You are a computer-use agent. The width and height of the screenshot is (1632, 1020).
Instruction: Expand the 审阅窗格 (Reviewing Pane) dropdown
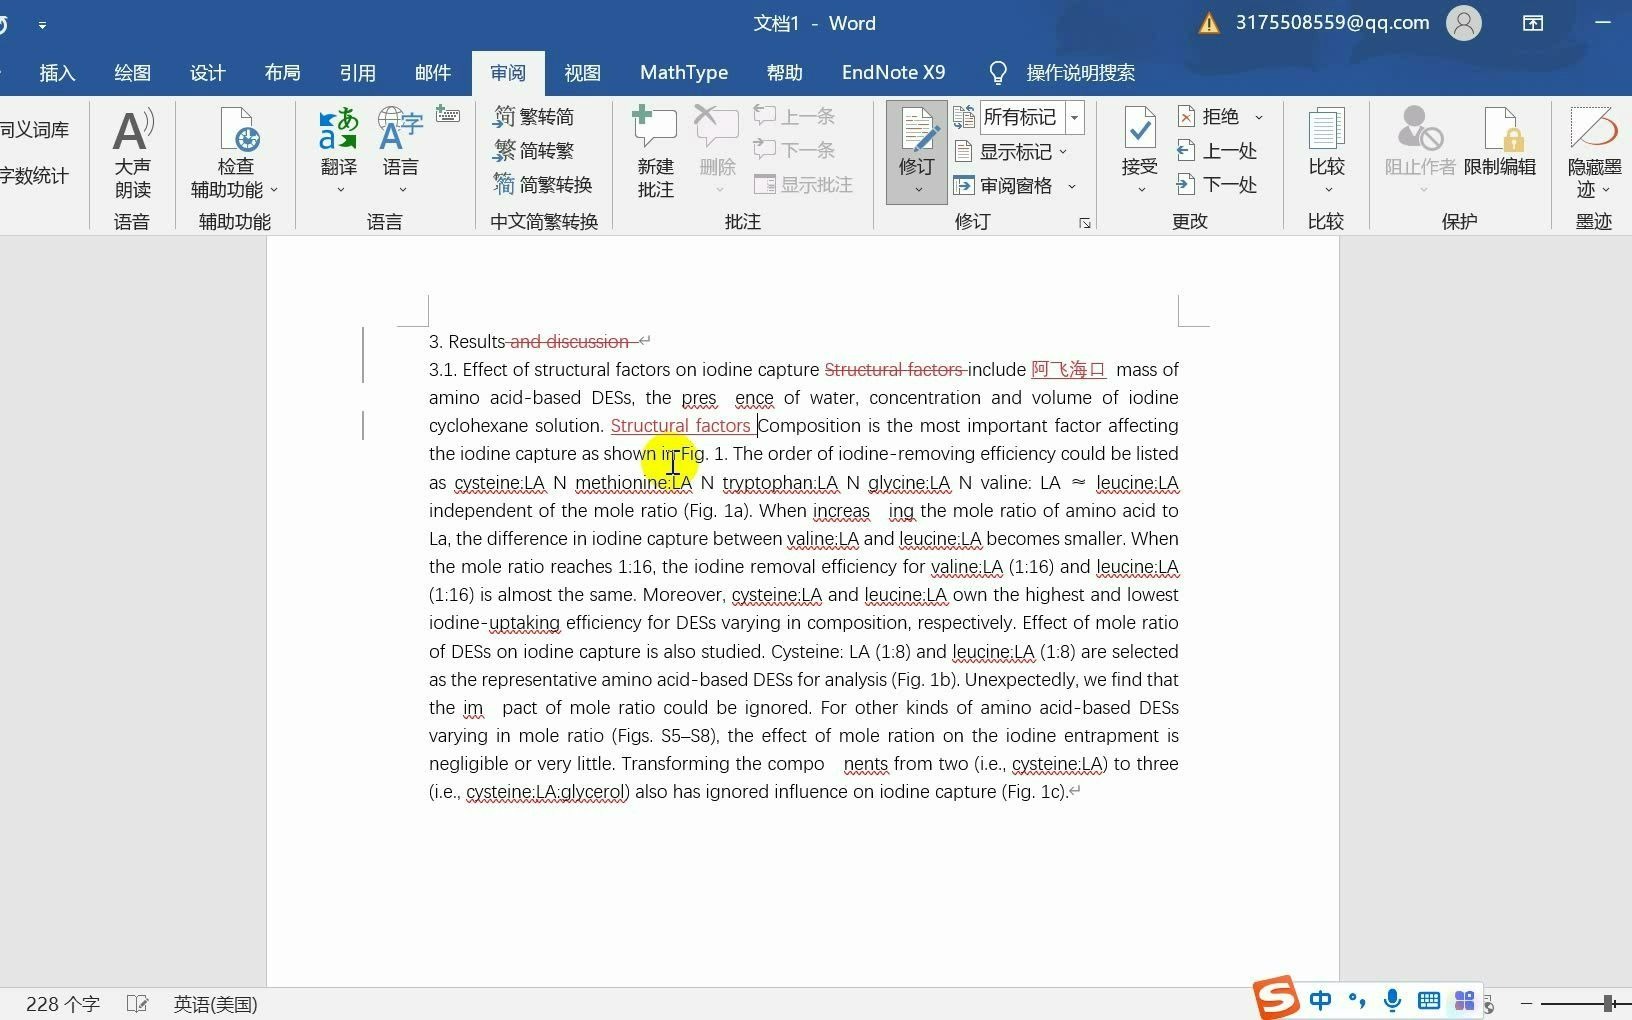1071,186
